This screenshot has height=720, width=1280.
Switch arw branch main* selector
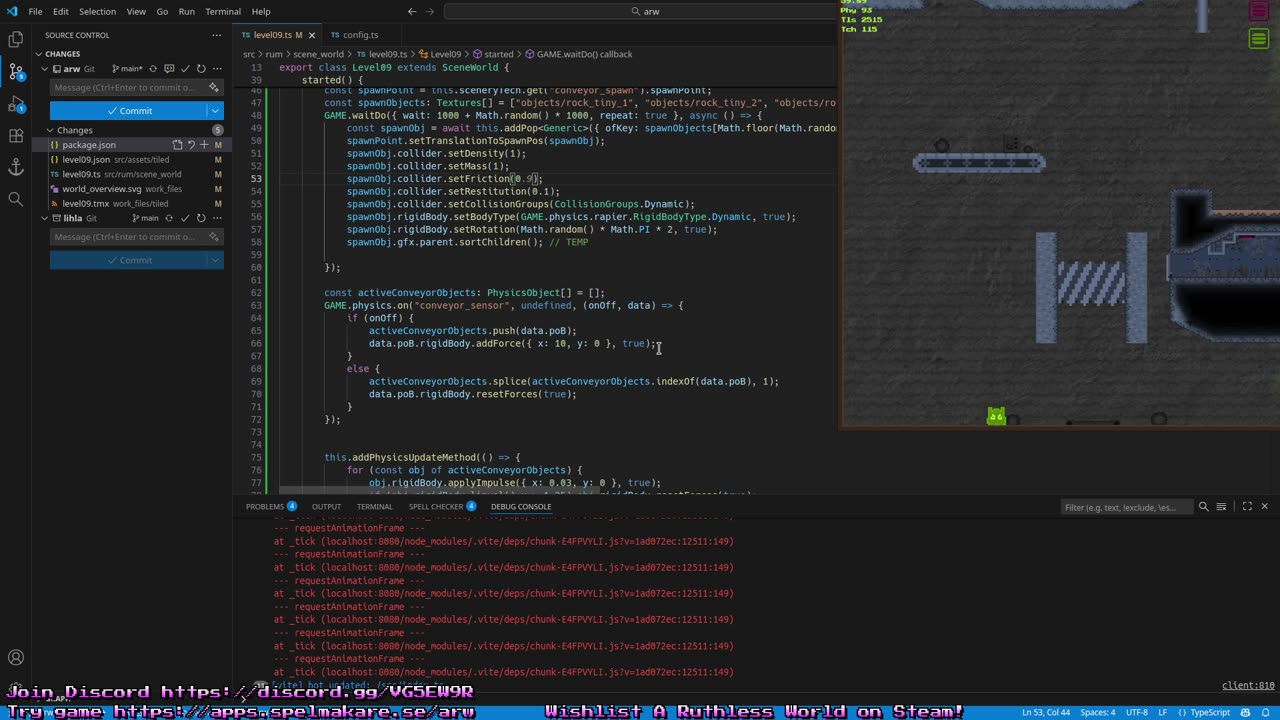pyautogui.click(x=128, y=69)
